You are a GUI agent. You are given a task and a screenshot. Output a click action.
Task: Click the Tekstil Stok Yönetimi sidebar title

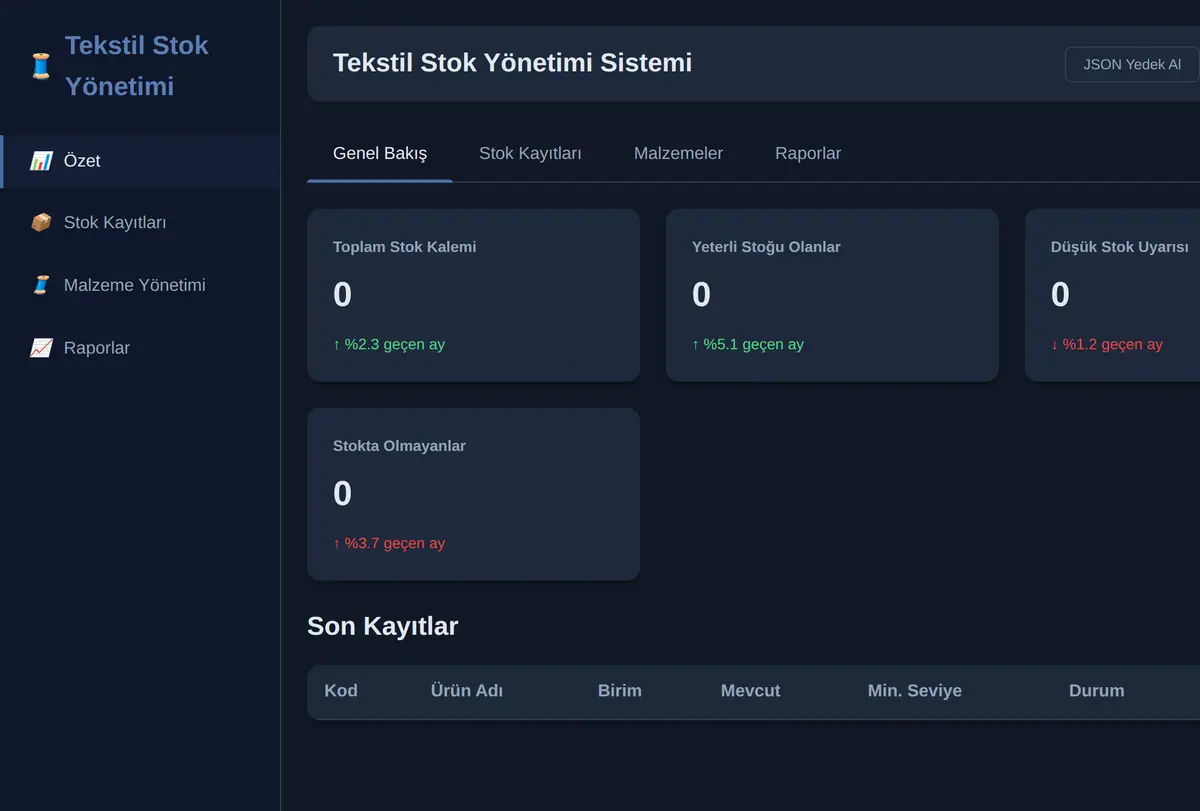click(x=137, y=66)
